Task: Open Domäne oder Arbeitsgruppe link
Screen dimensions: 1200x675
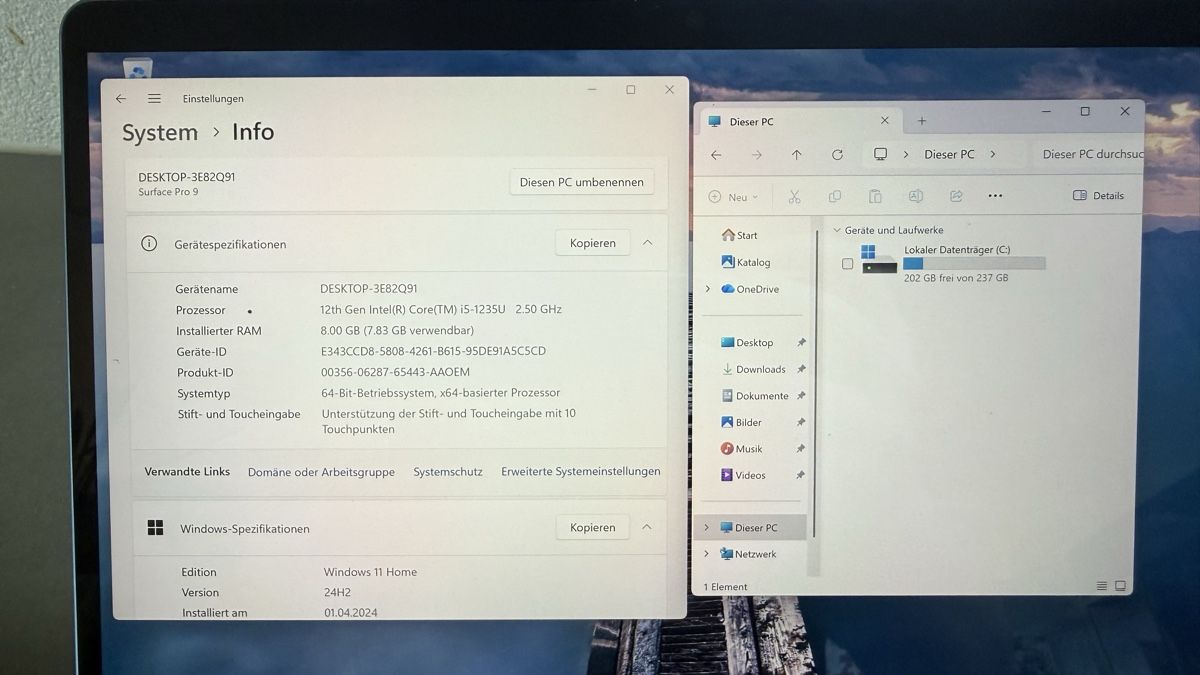Action: (x=321, y=472)
